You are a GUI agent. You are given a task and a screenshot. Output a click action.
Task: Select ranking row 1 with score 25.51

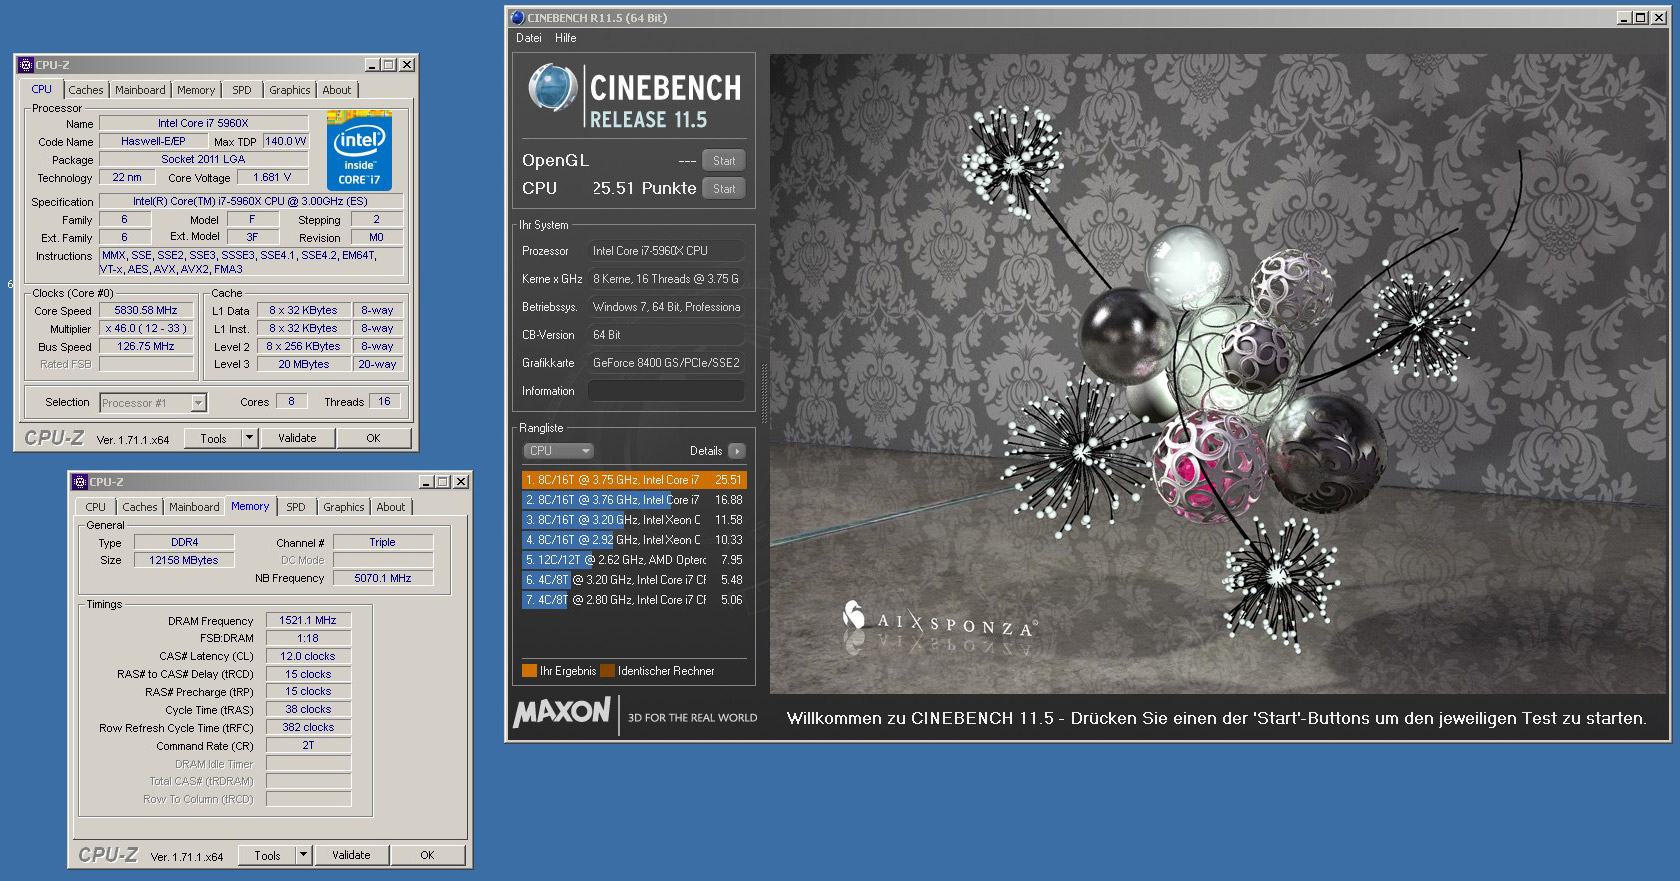click(x=634, y=480)
